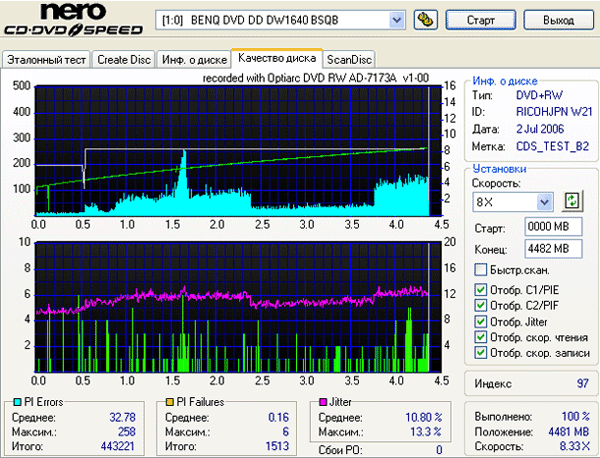Click the cyan PI Errors legend square
Screen dimensions: 600x458
pyautogui.click(x=12, y=401)
